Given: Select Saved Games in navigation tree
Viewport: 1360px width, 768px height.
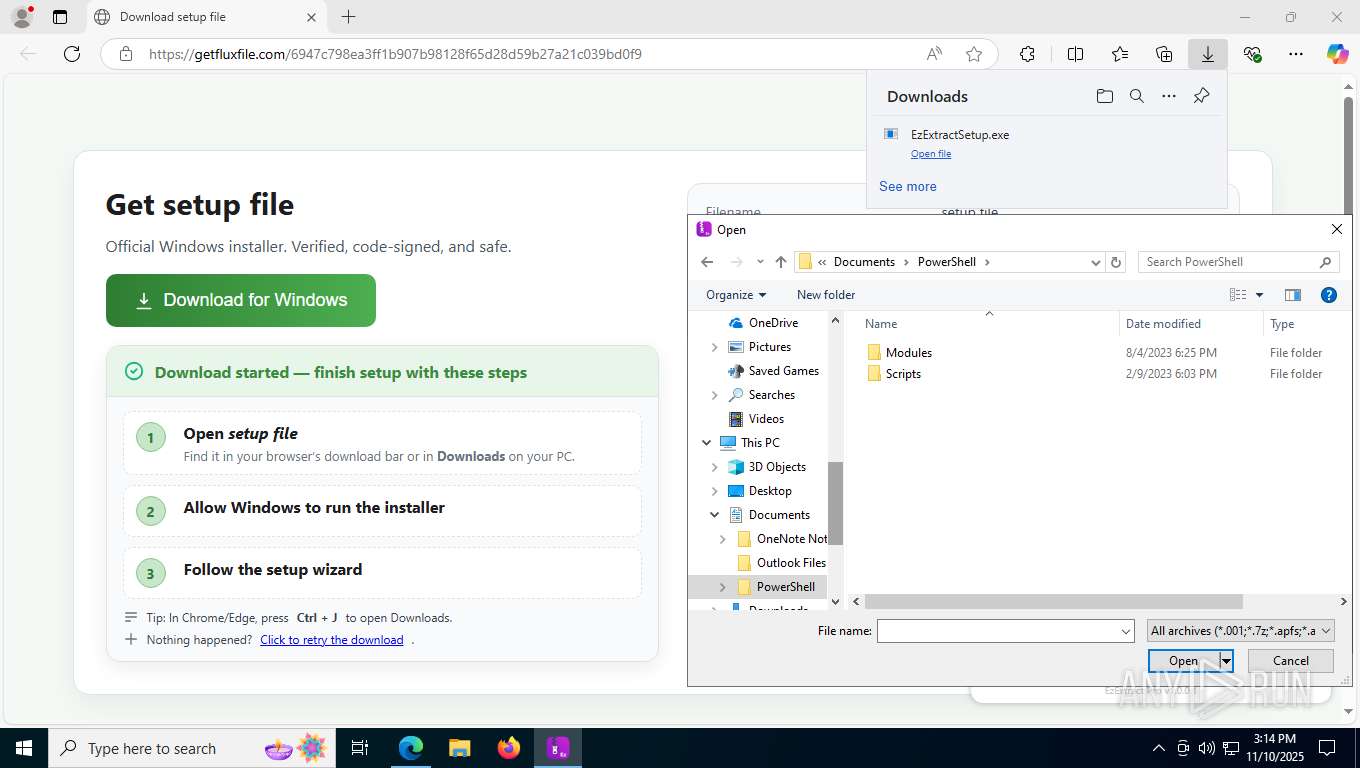Looking at the screenshot, I should [x=784, y=371].
